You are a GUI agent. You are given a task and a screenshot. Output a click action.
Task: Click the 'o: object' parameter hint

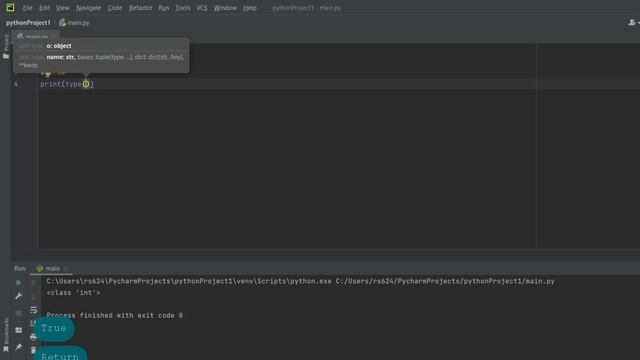point(59,46)
